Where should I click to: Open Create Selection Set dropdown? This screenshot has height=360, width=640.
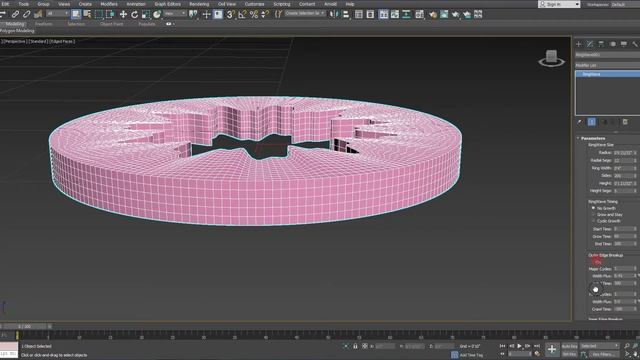click(305, 13)
